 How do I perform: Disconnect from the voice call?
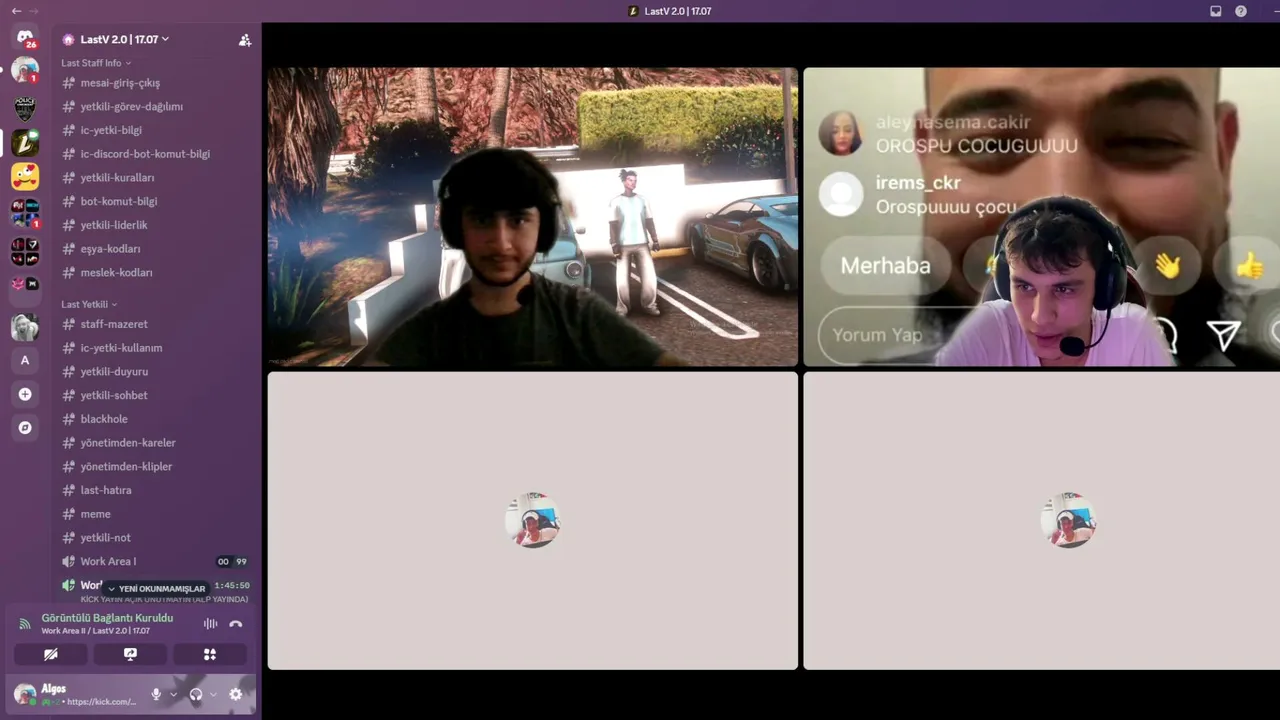point(236,624)
